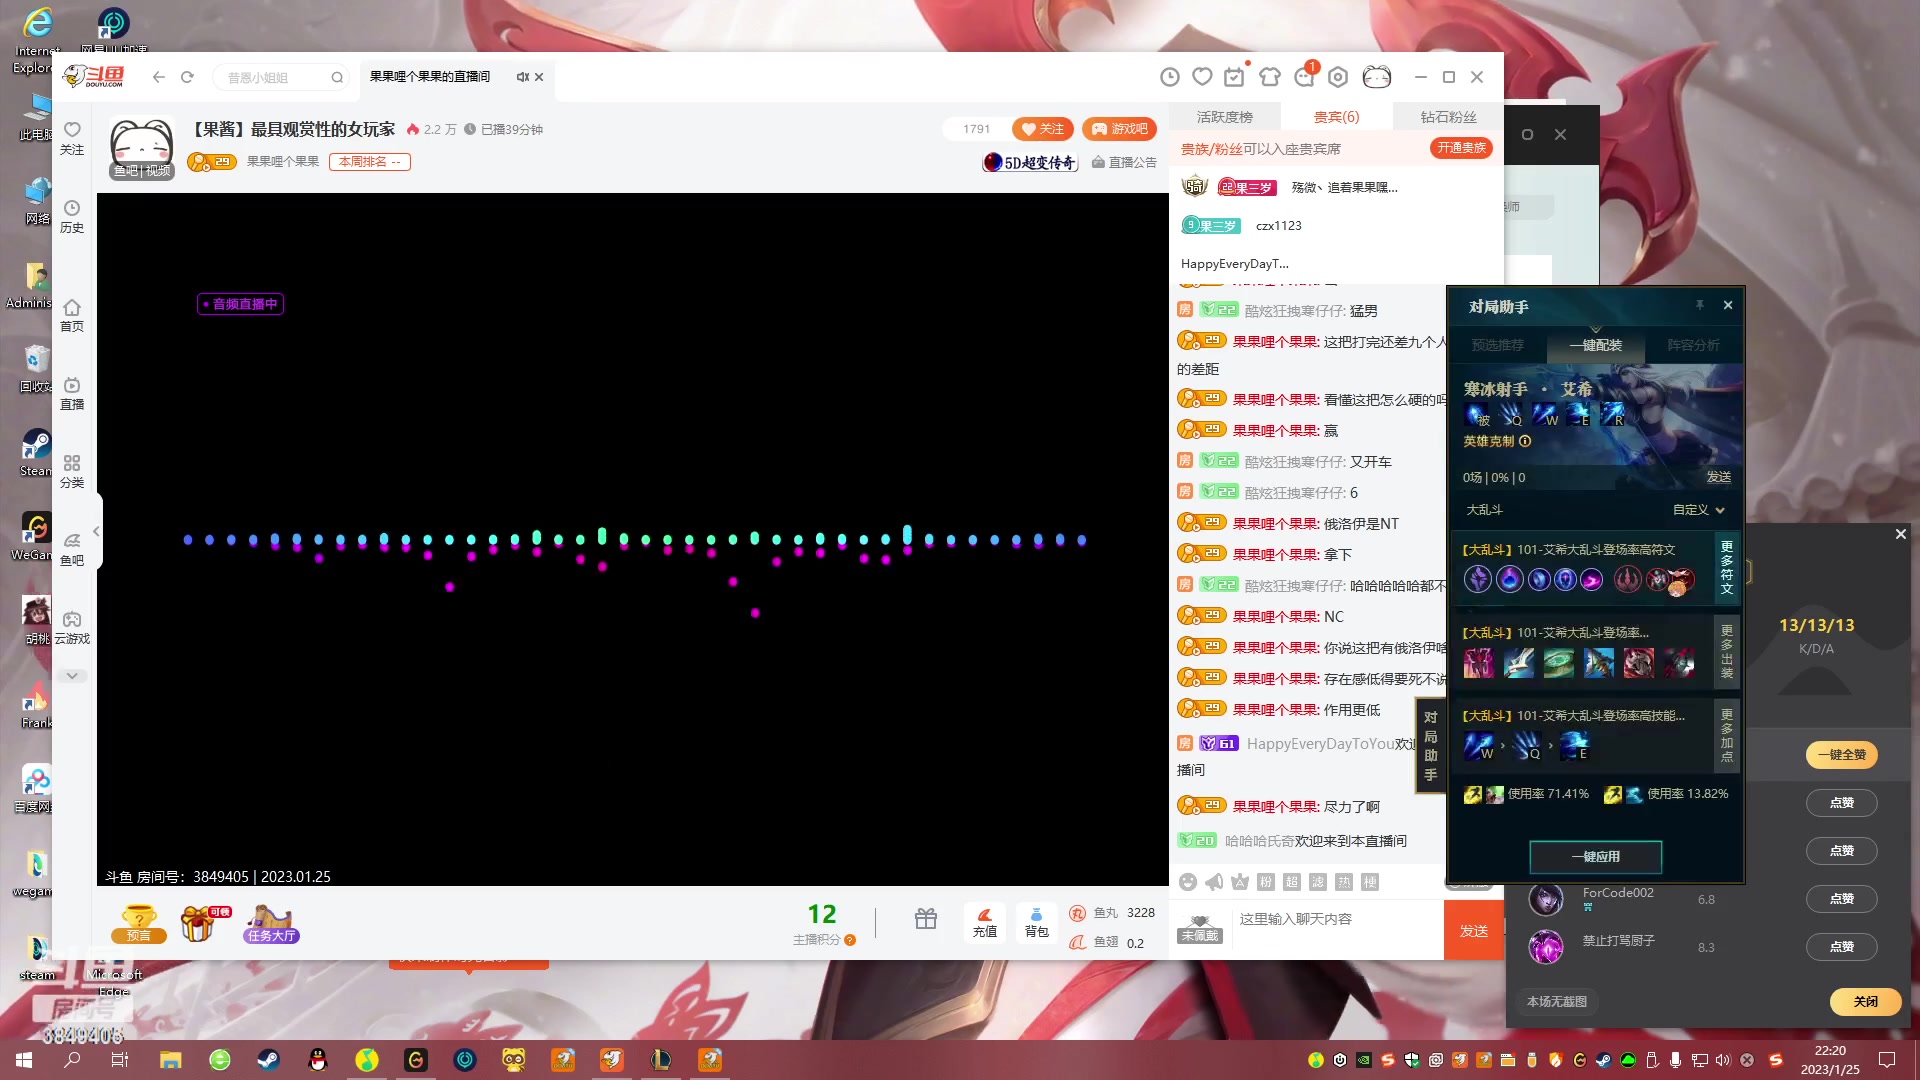Expand 更多加点 options

pyautogui.click(x=1727, y=735)
